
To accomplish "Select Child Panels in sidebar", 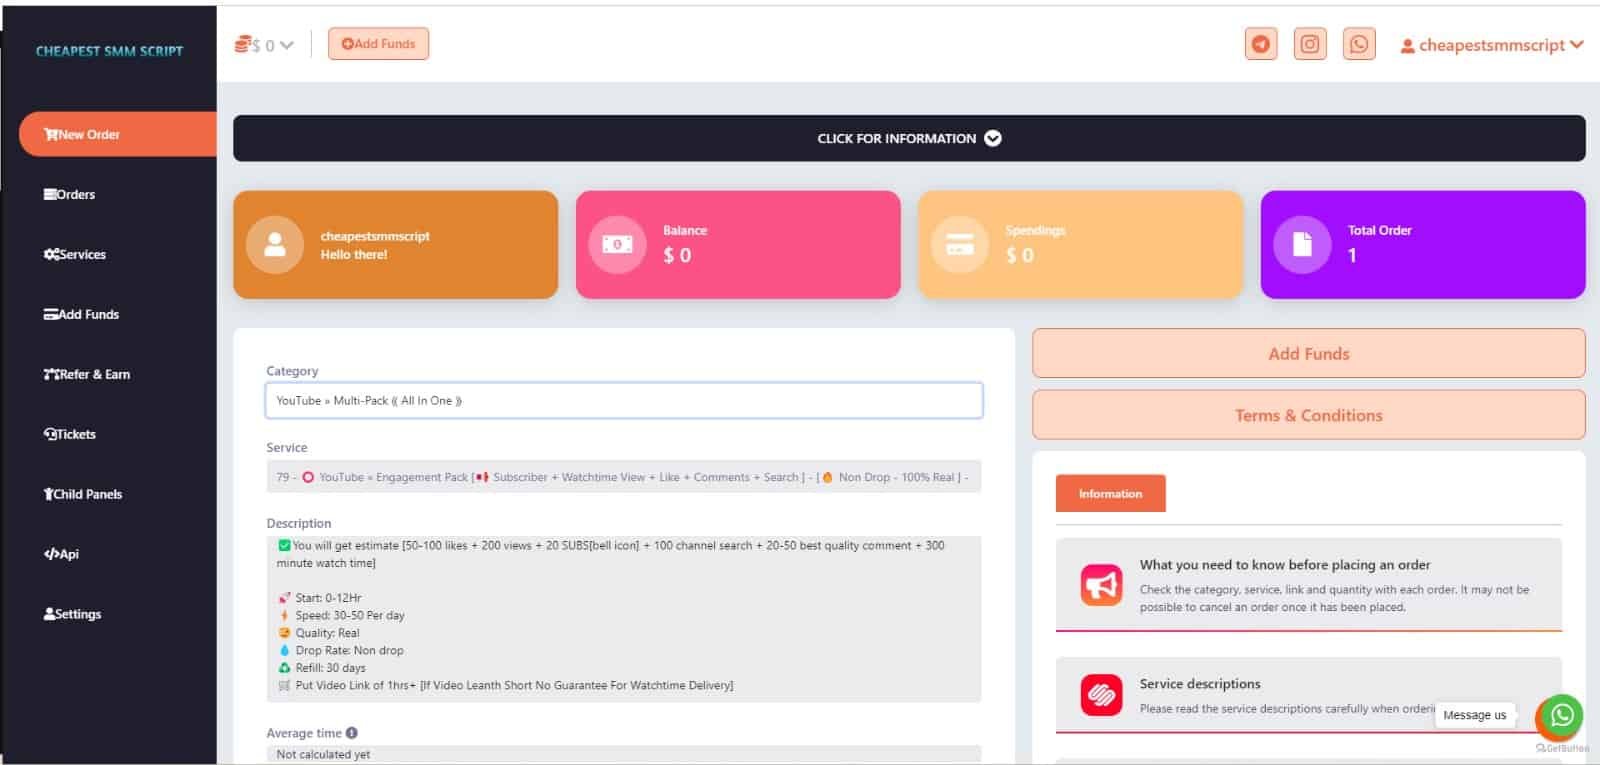I will coord(83,494).
